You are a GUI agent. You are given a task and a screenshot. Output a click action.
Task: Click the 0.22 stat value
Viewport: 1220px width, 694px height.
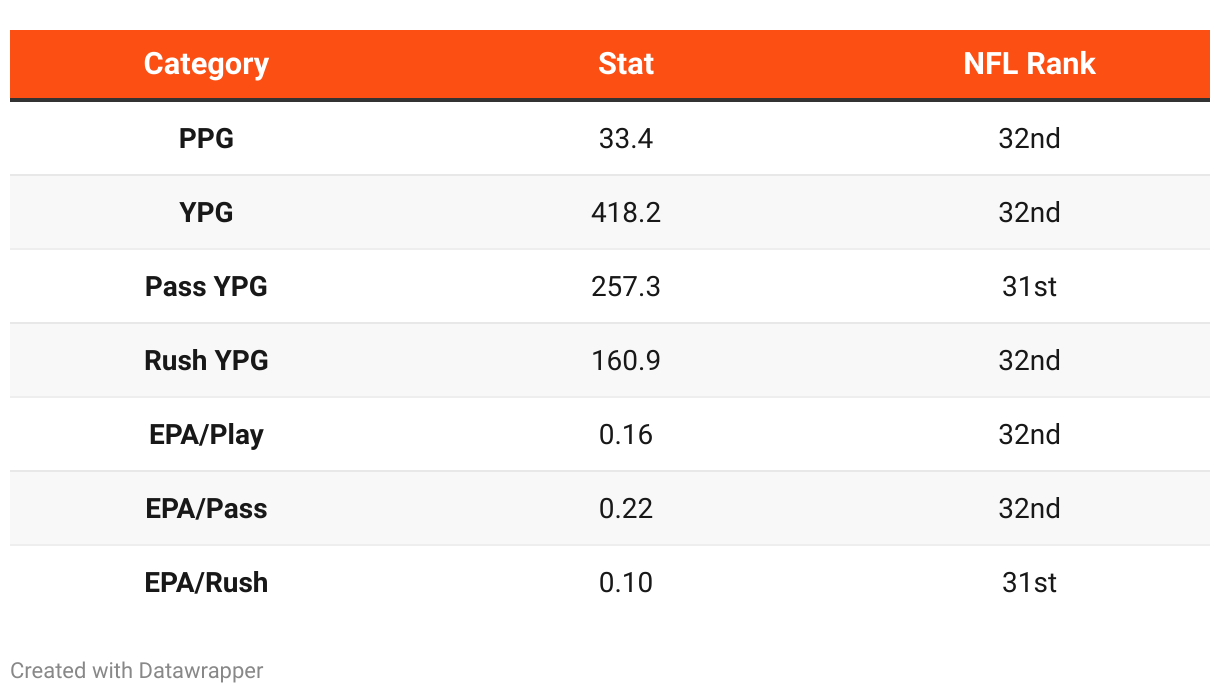(626, 508)
